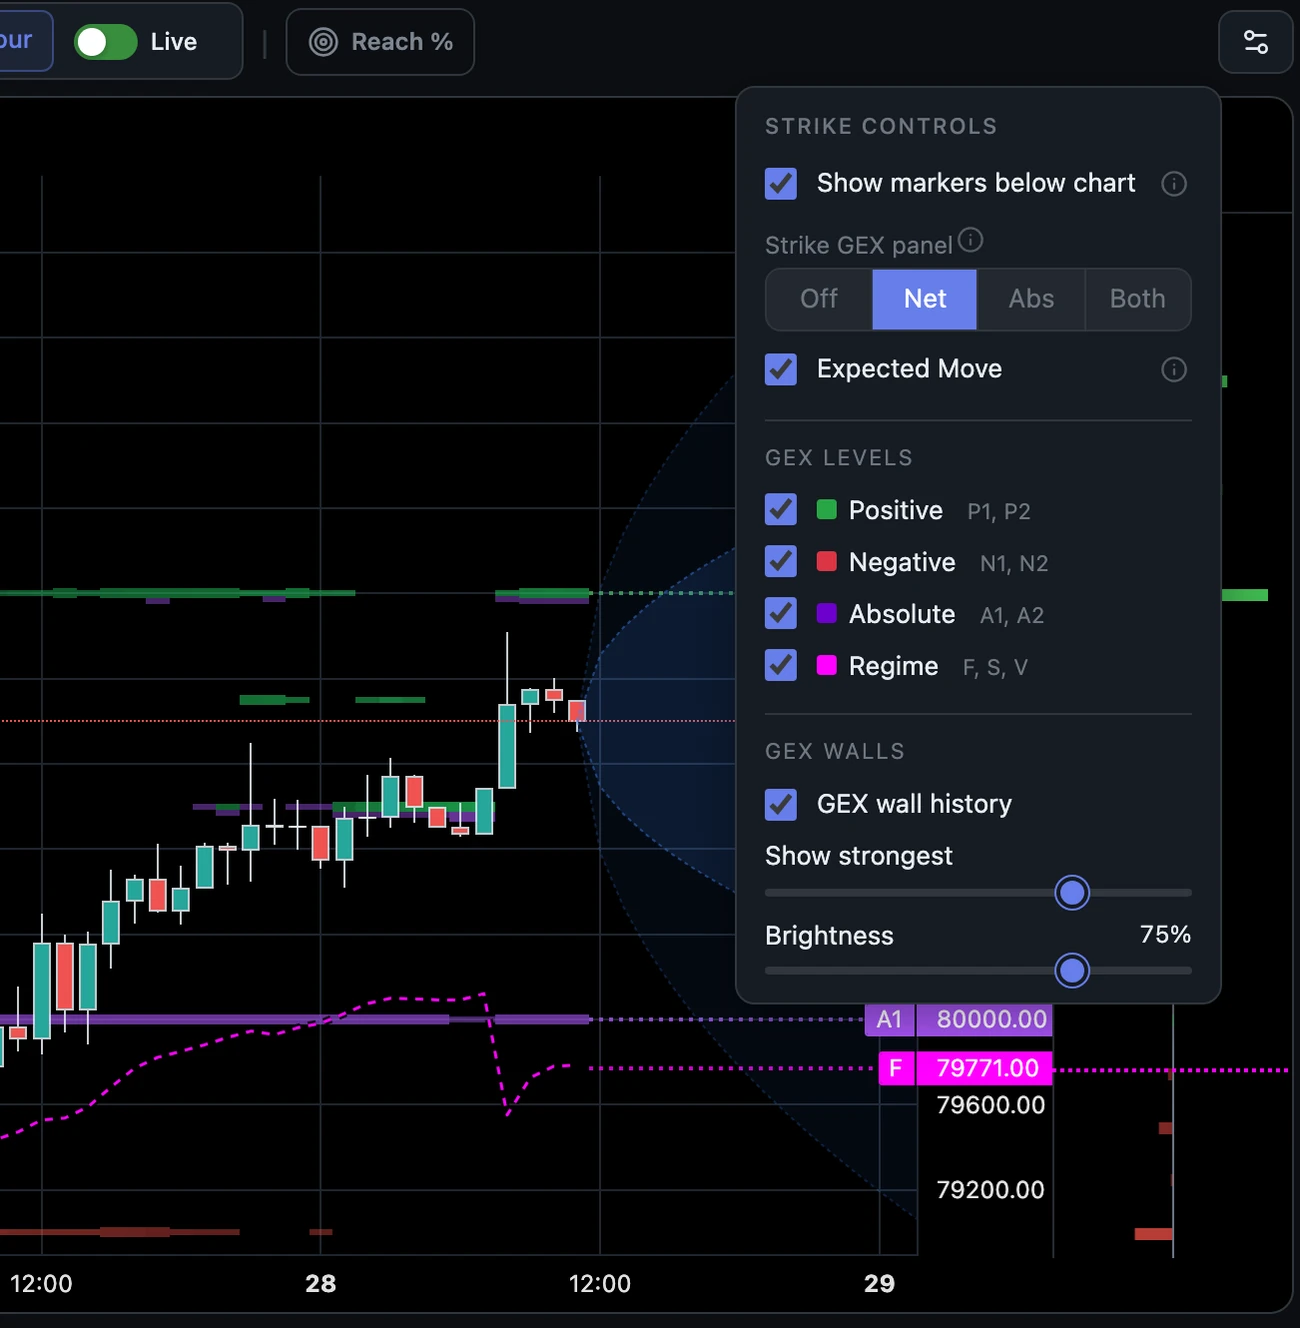The width and height of the screenshot is (1300, 1328).
Task: Click the red Negative color swatch
Action: [x=827, y=562]
